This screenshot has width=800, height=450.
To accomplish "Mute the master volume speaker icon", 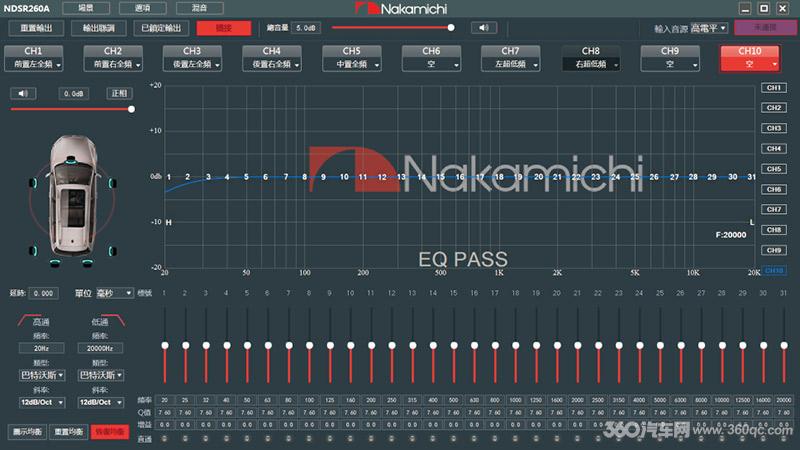I will click(x=483, y=28).
